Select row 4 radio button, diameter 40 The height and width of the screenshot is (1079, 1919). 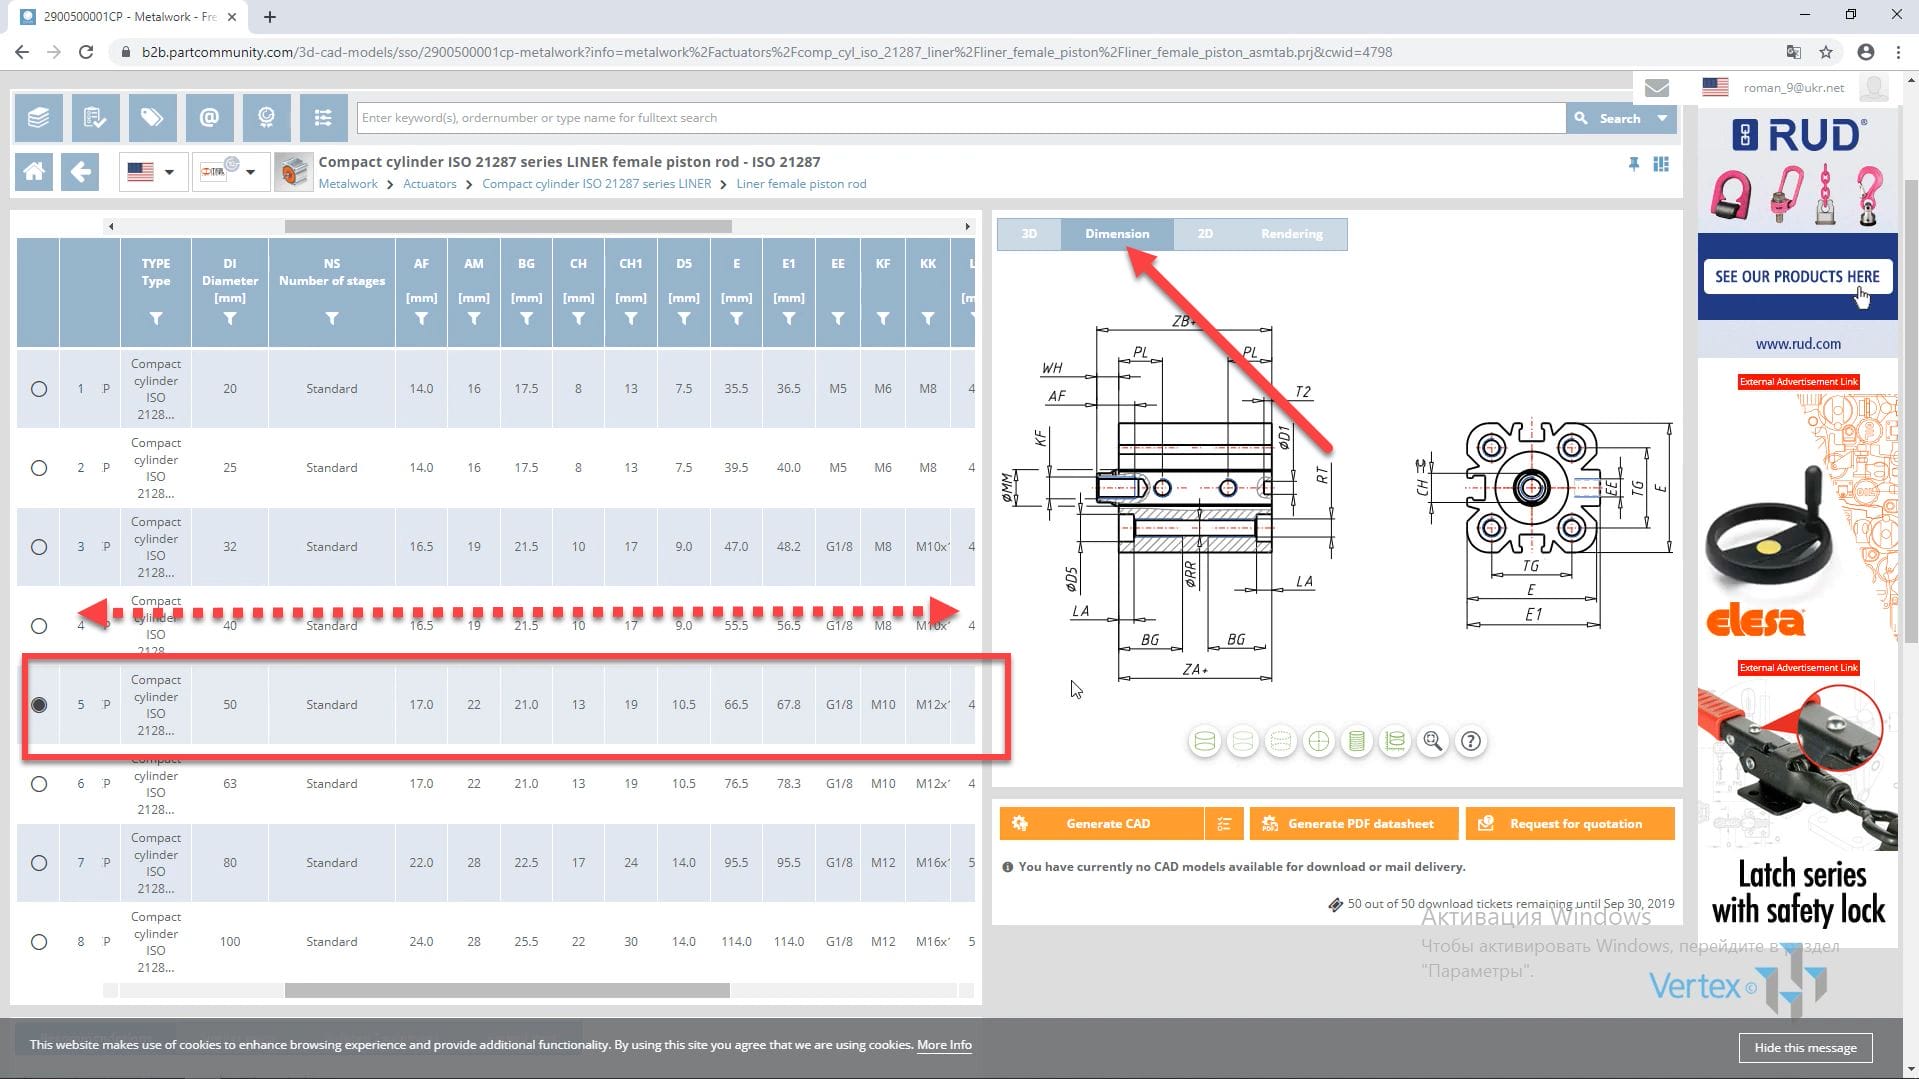point(39,626)
